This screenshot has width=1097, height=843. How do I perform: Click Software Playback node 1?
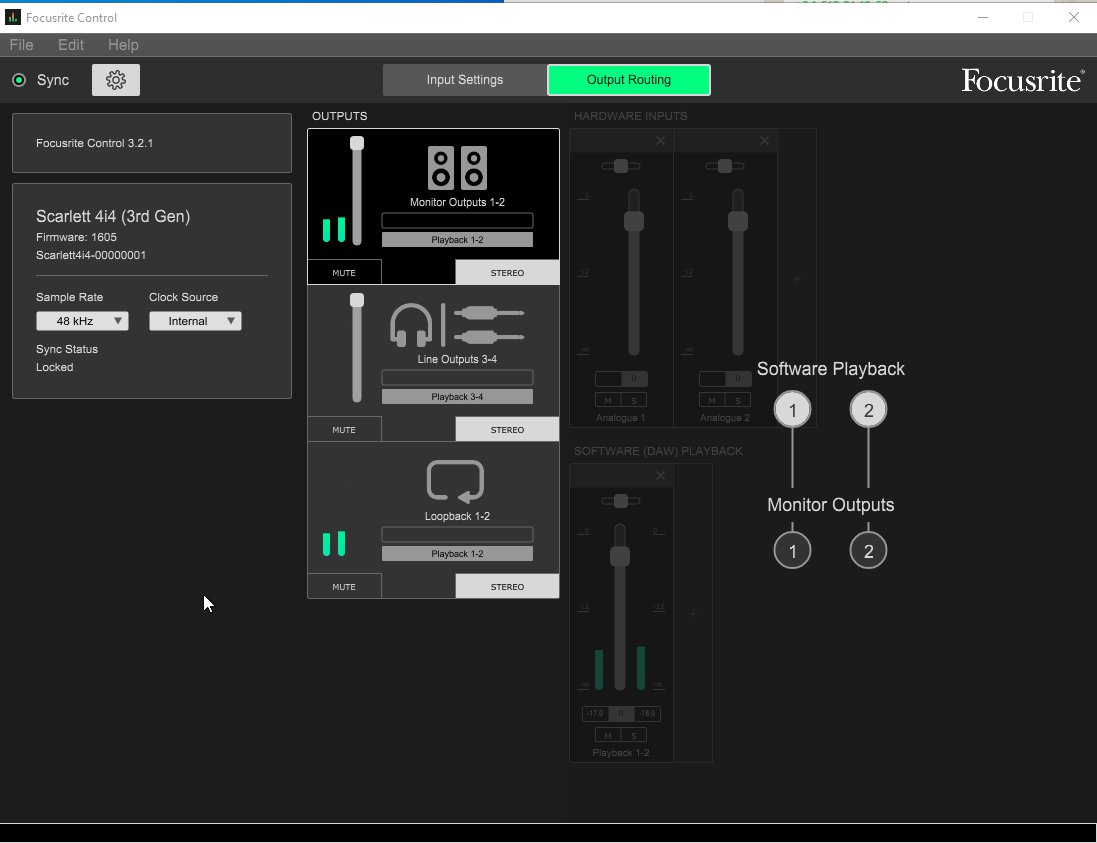coord(793,410)
